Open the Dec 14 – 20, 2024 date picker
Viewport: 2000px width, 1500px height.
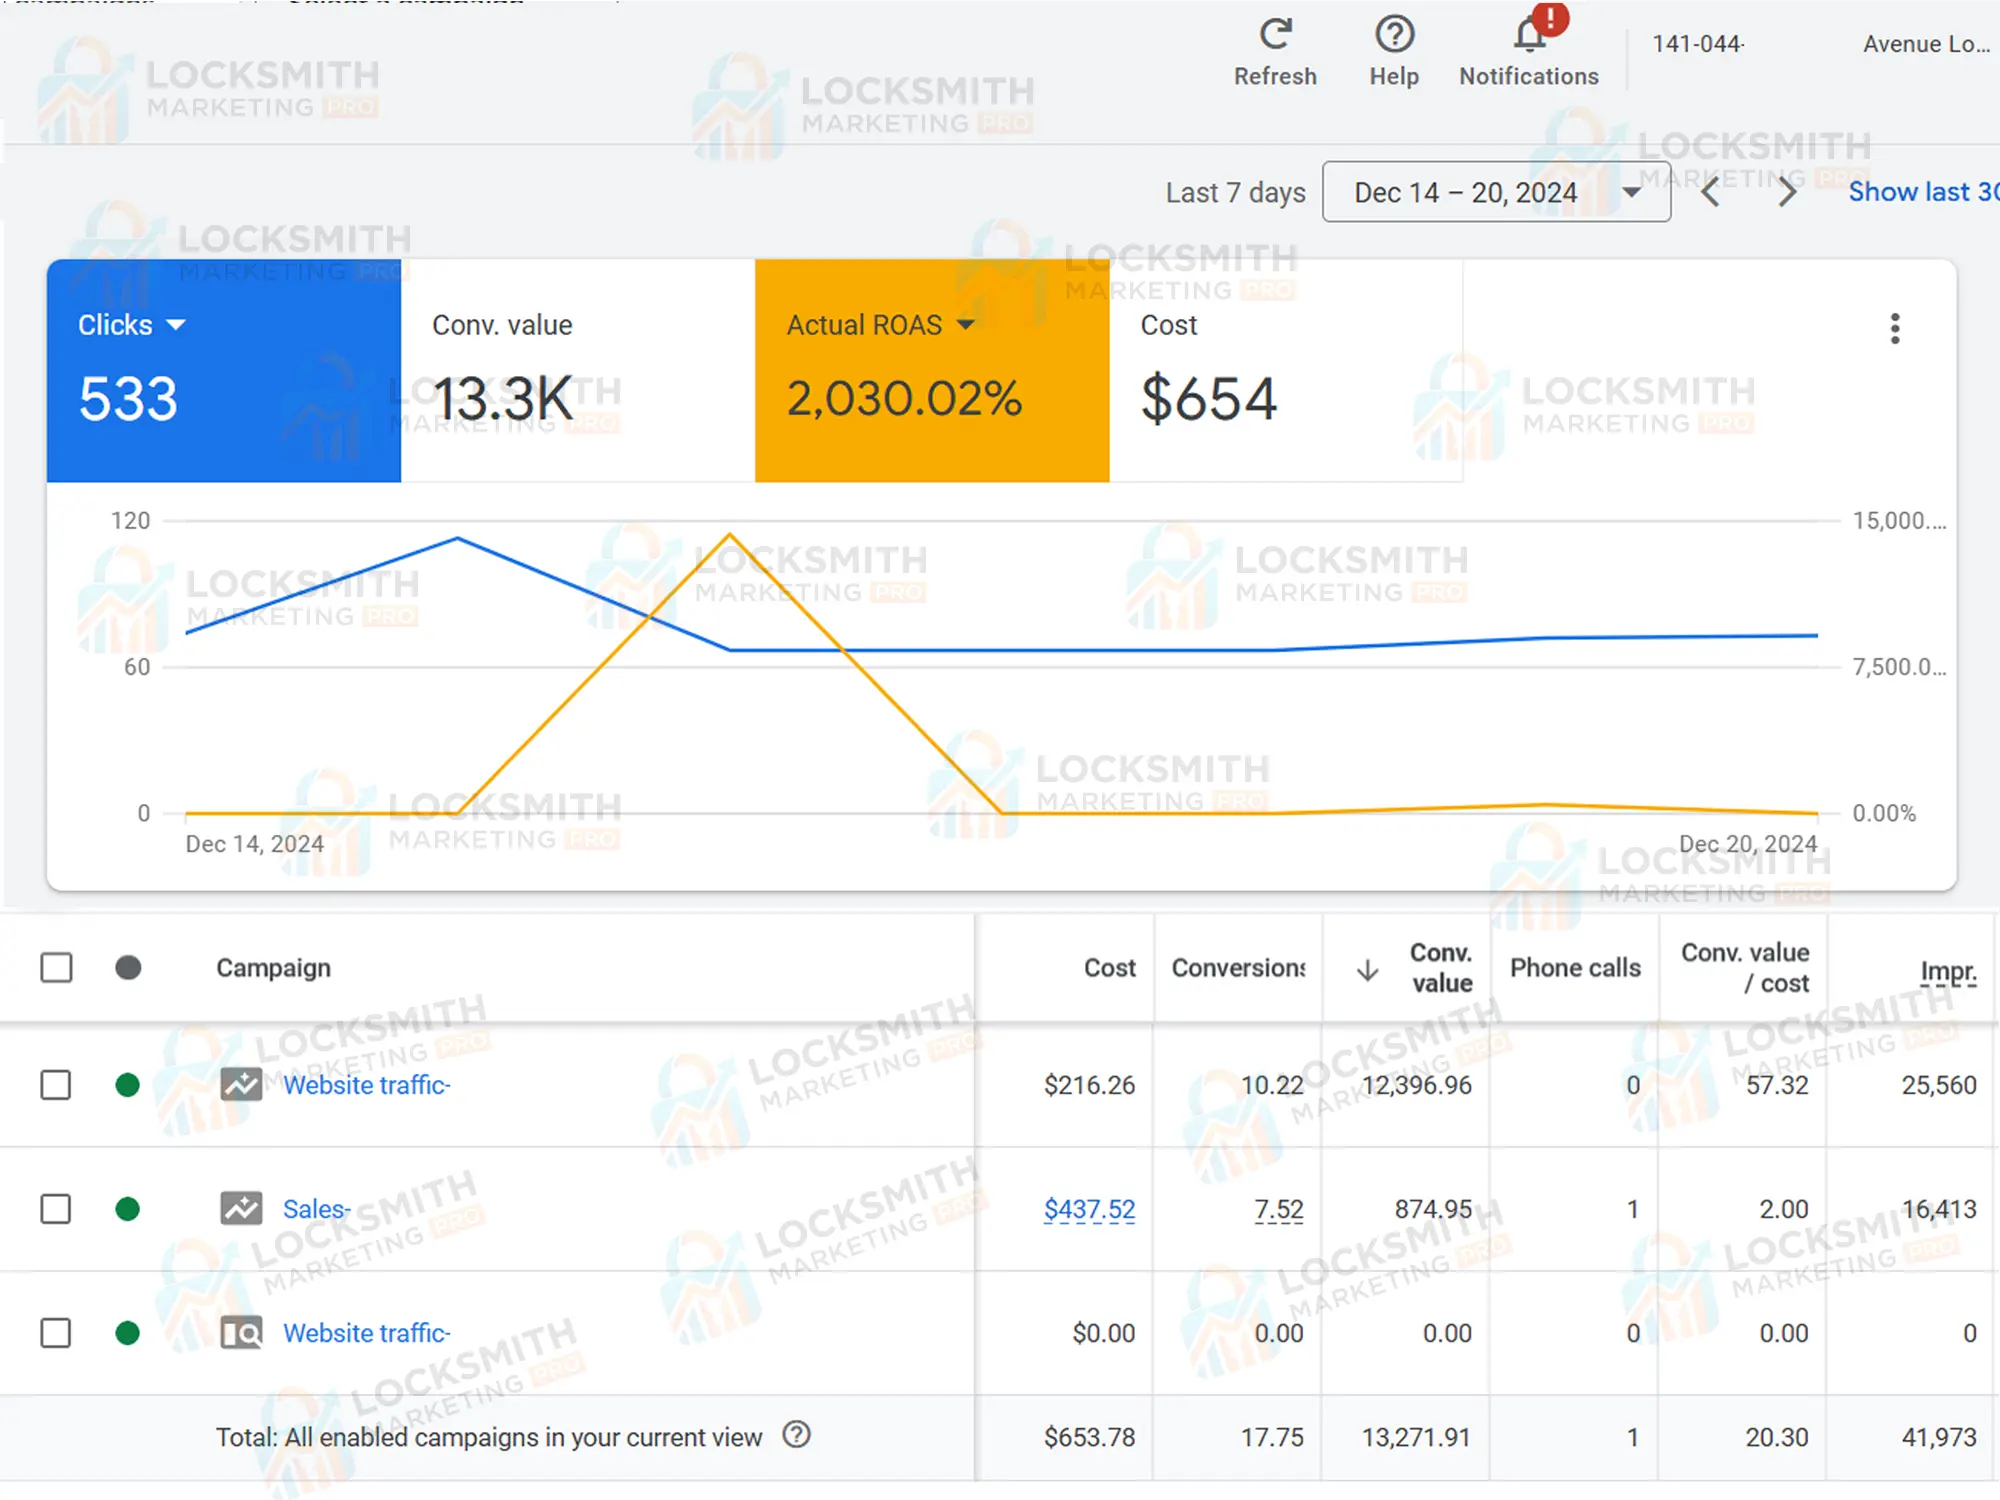point(1495,192)
